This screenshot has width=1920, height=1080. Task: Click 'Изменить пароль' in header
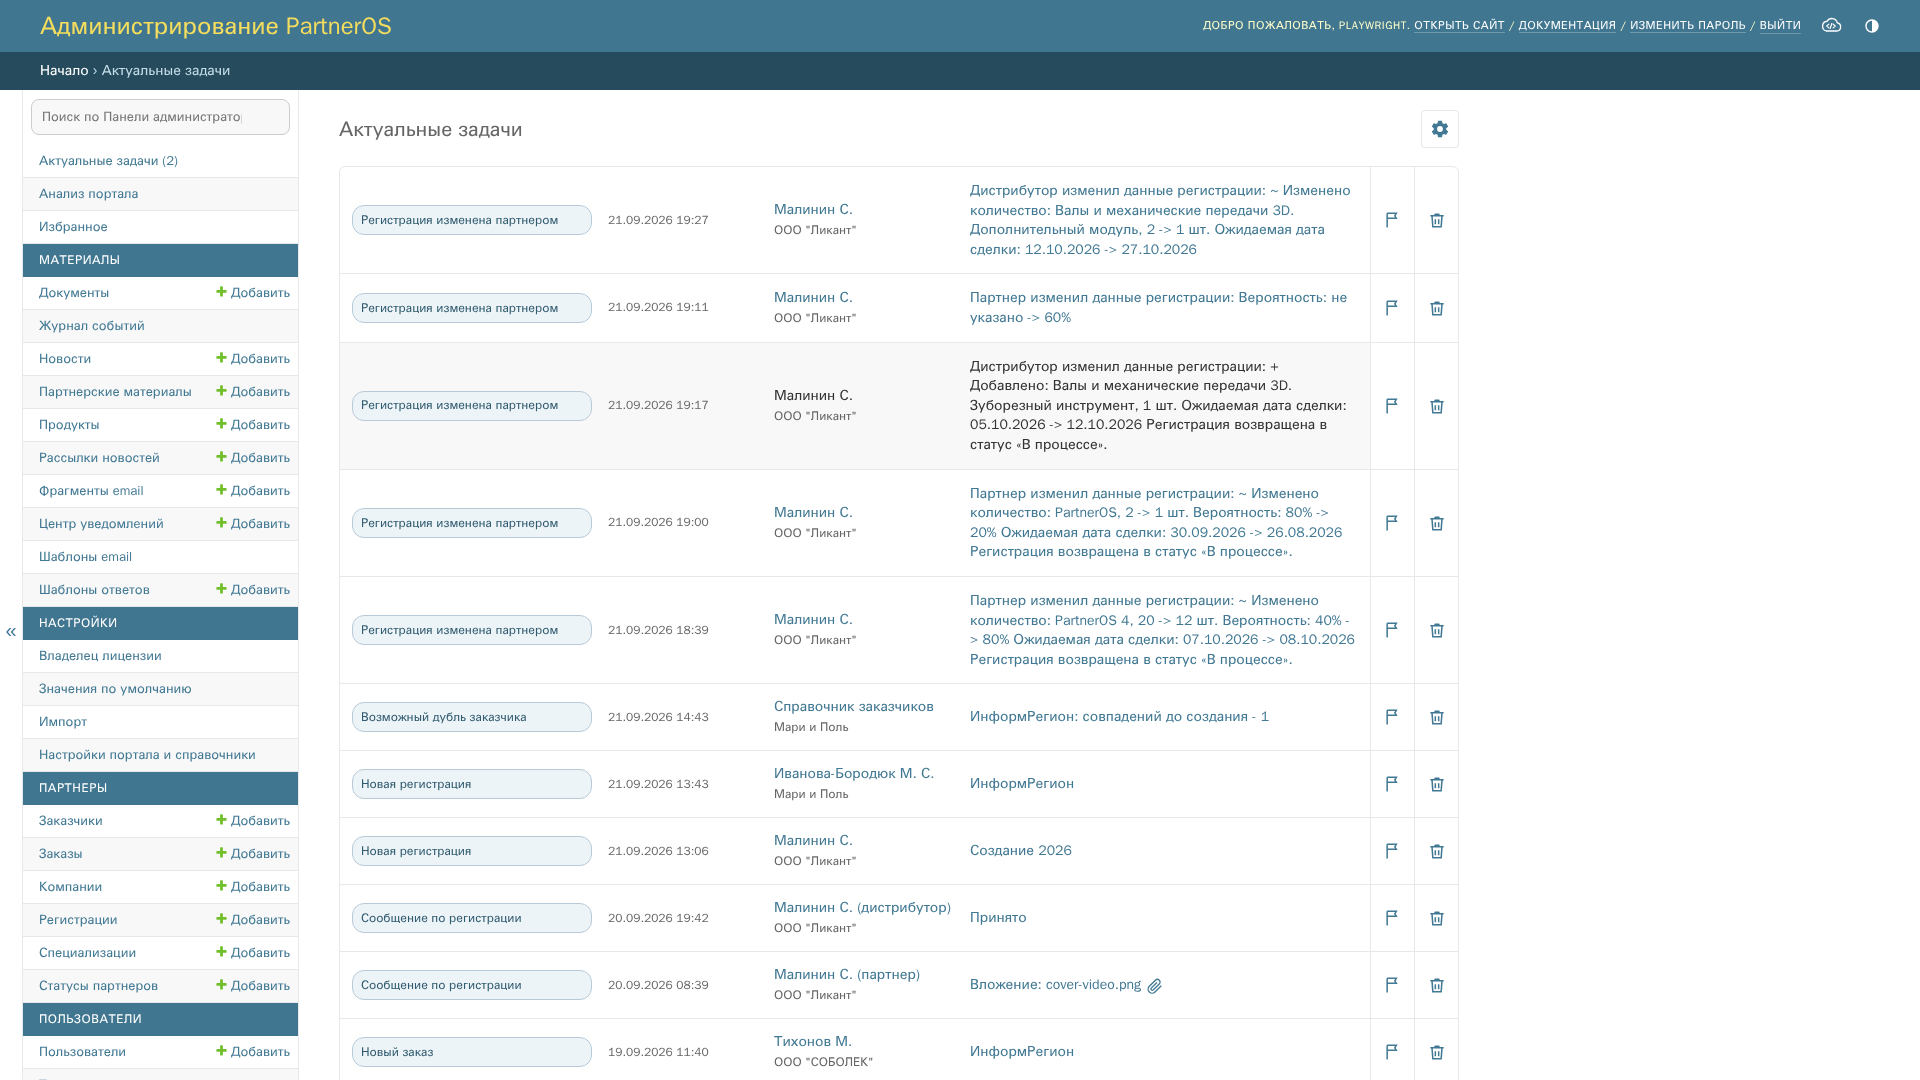coord(1687,26)
